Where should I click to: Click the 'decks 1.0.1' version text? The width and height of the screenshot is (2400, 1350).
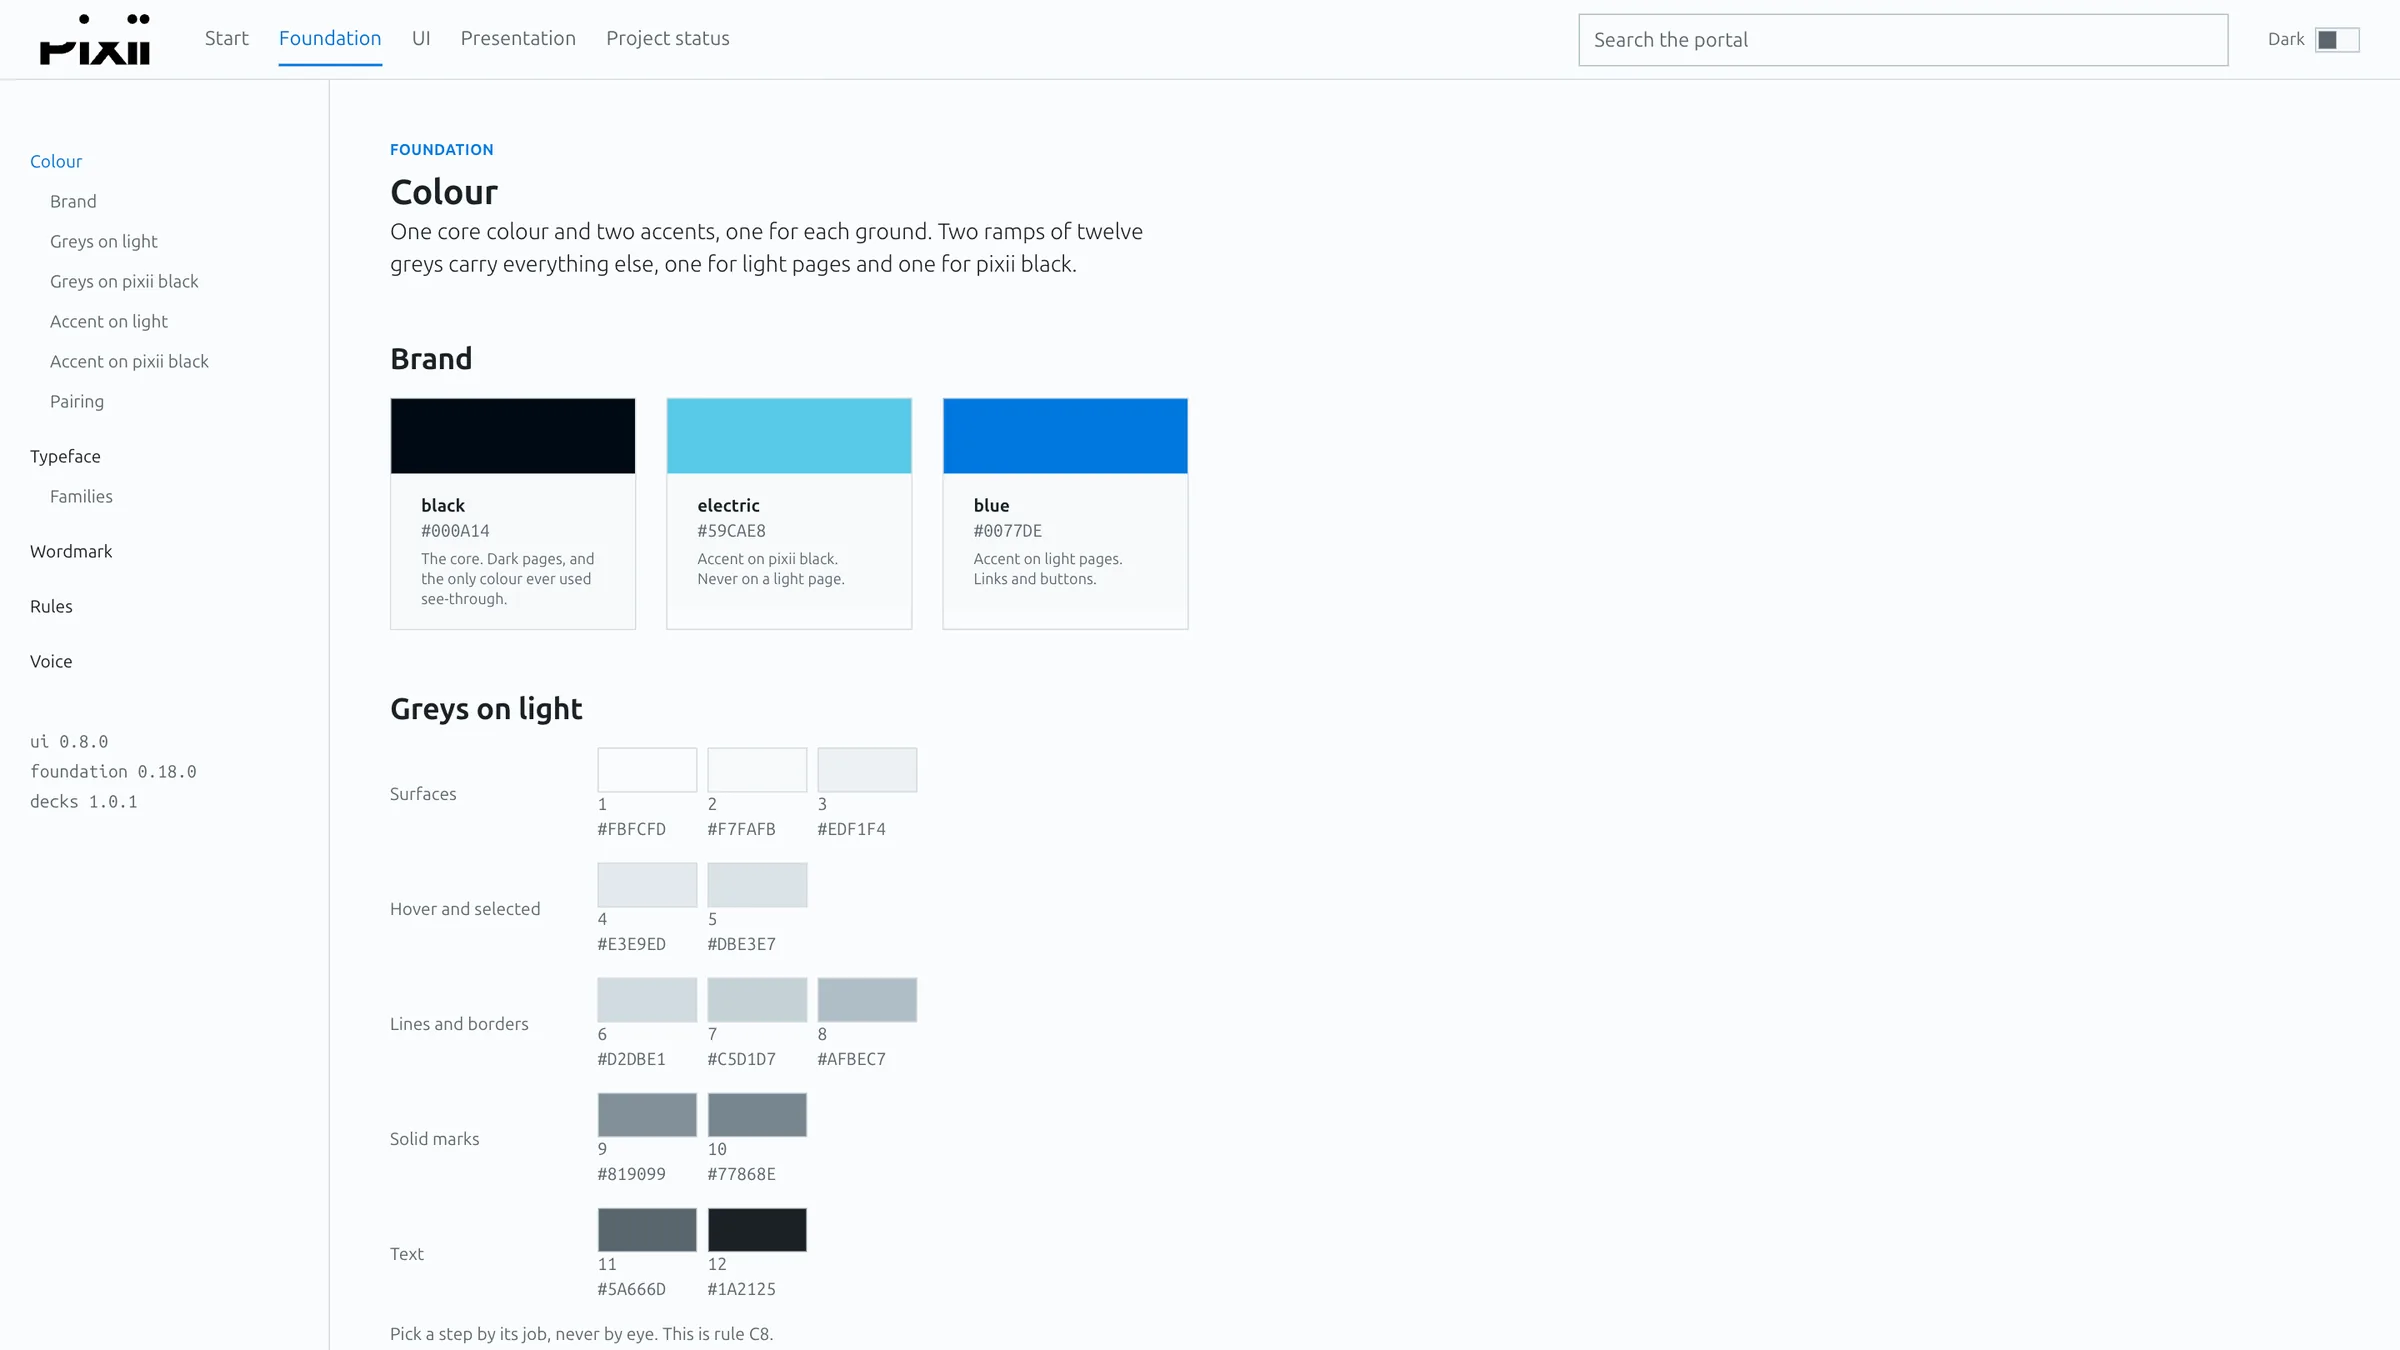pyautogui.click(x=84, y=801)
